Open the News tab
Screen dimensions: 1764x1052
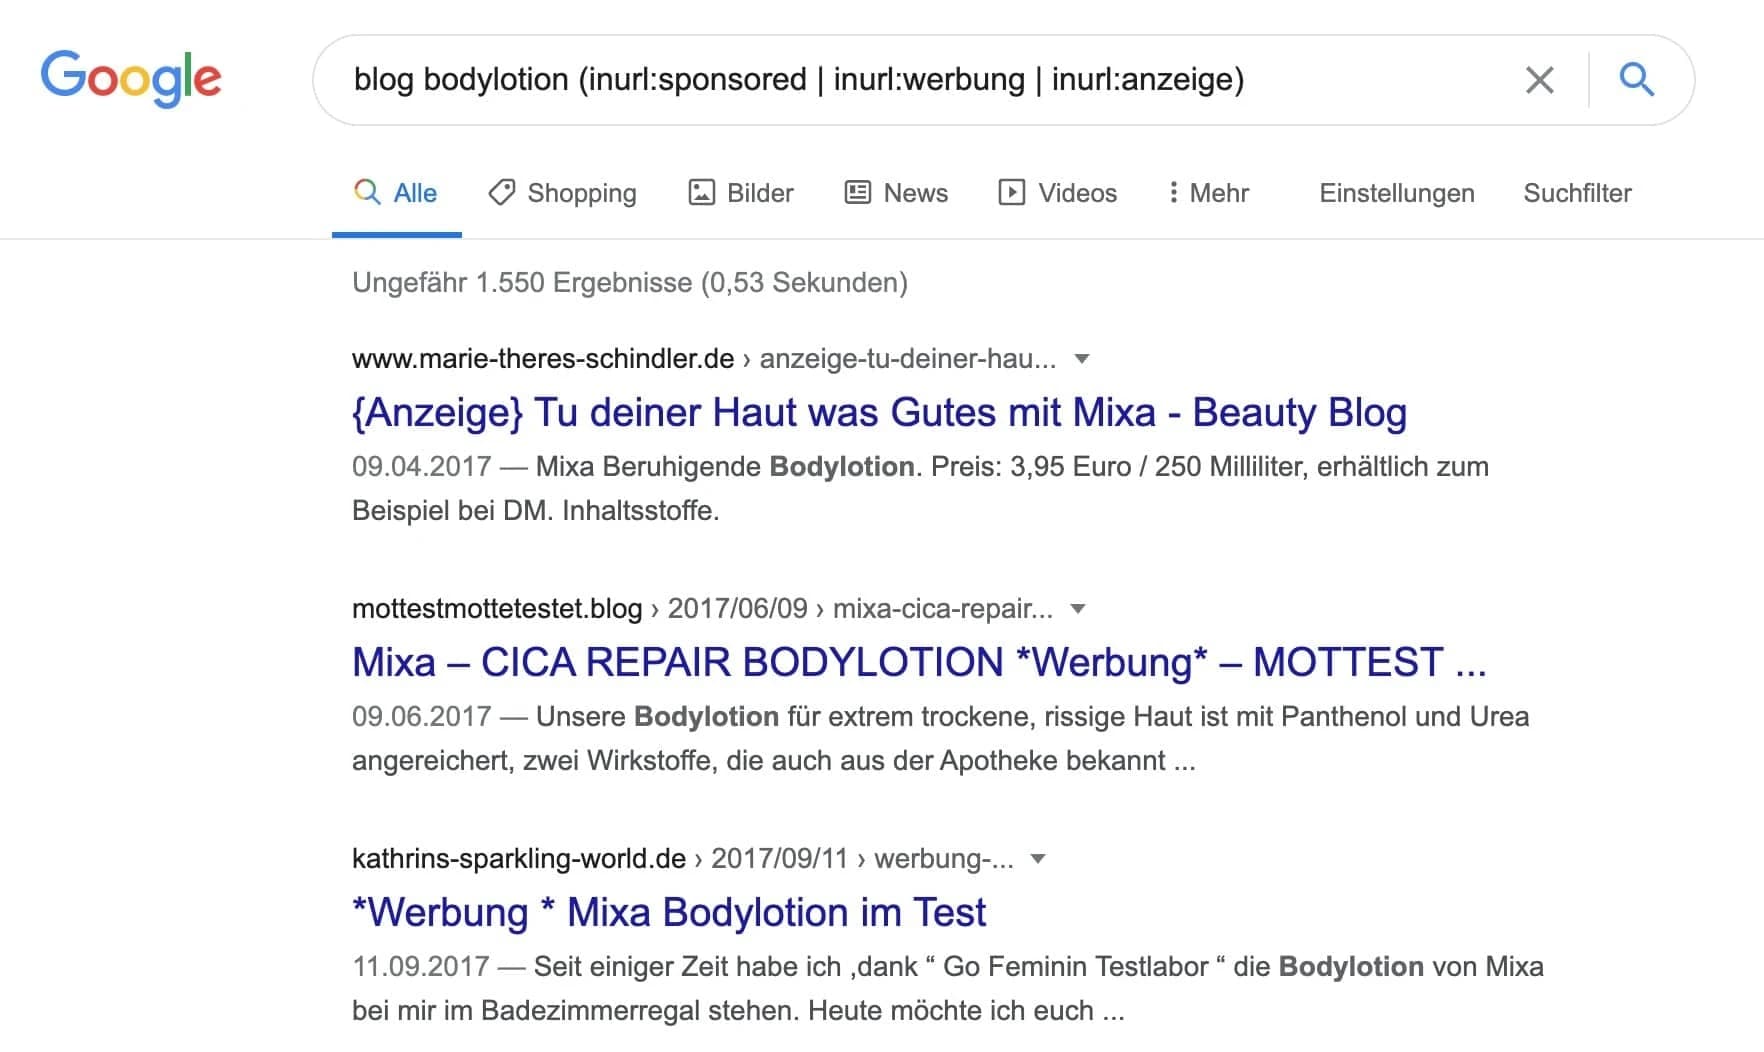click(x=914, y=192)
